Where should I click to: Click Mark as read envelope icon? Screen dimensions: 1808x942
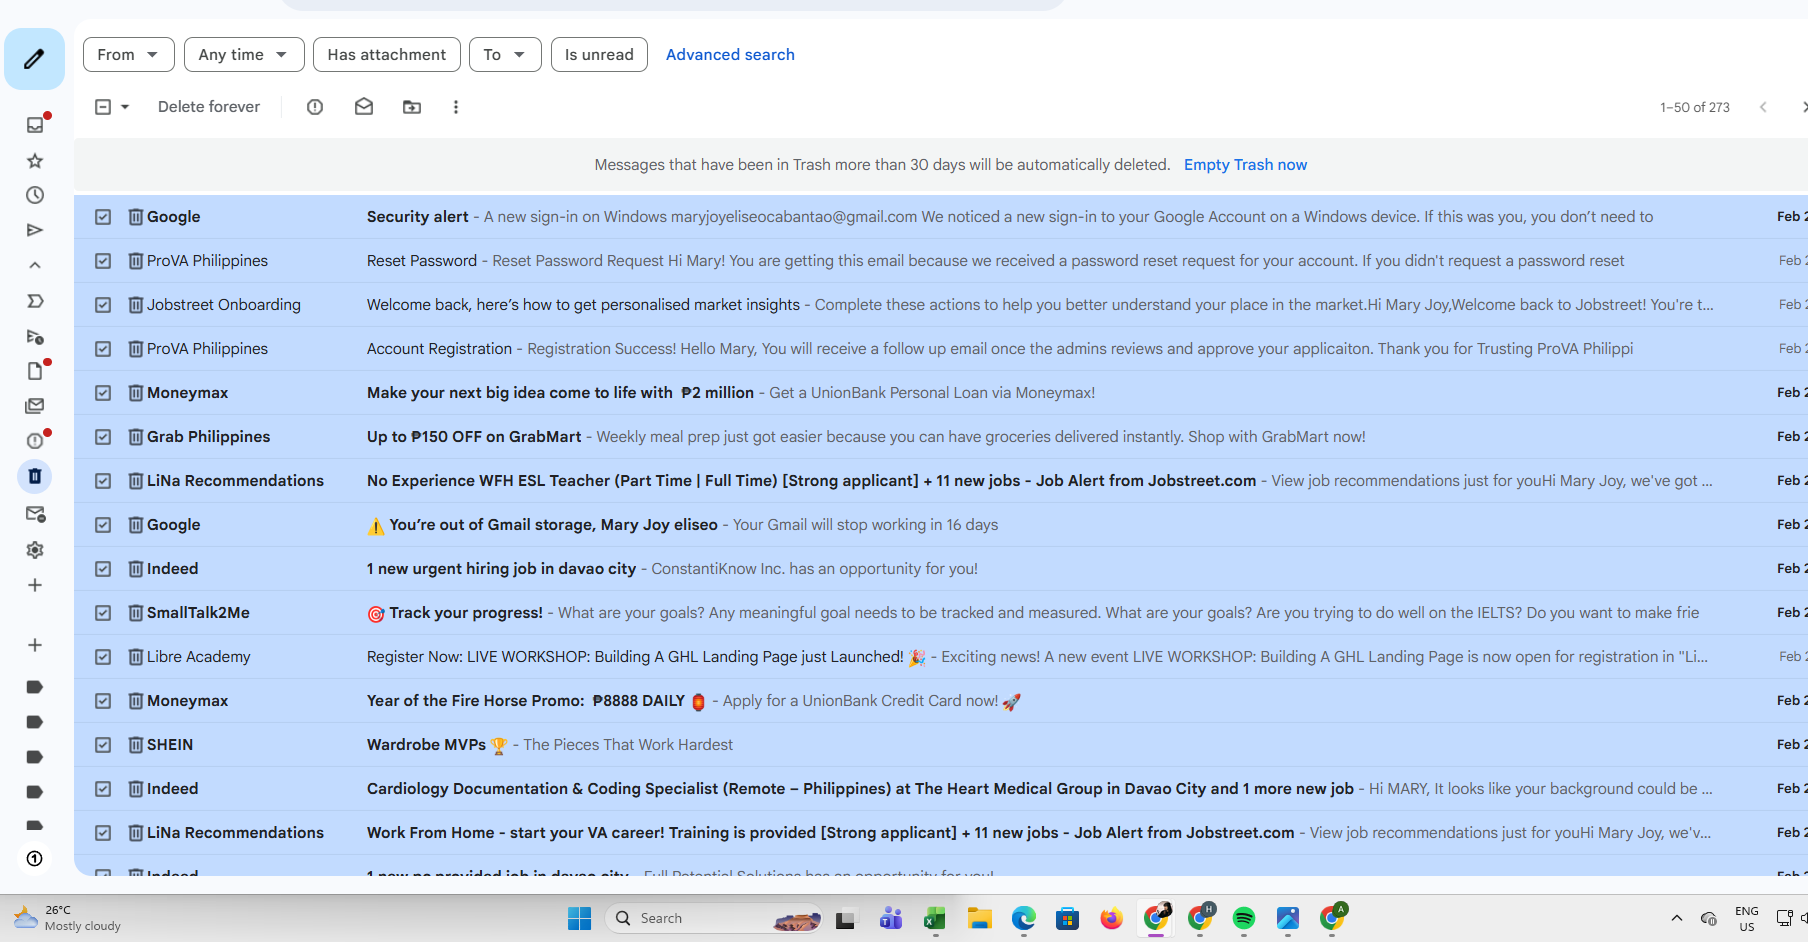click(x=364, y=107)
